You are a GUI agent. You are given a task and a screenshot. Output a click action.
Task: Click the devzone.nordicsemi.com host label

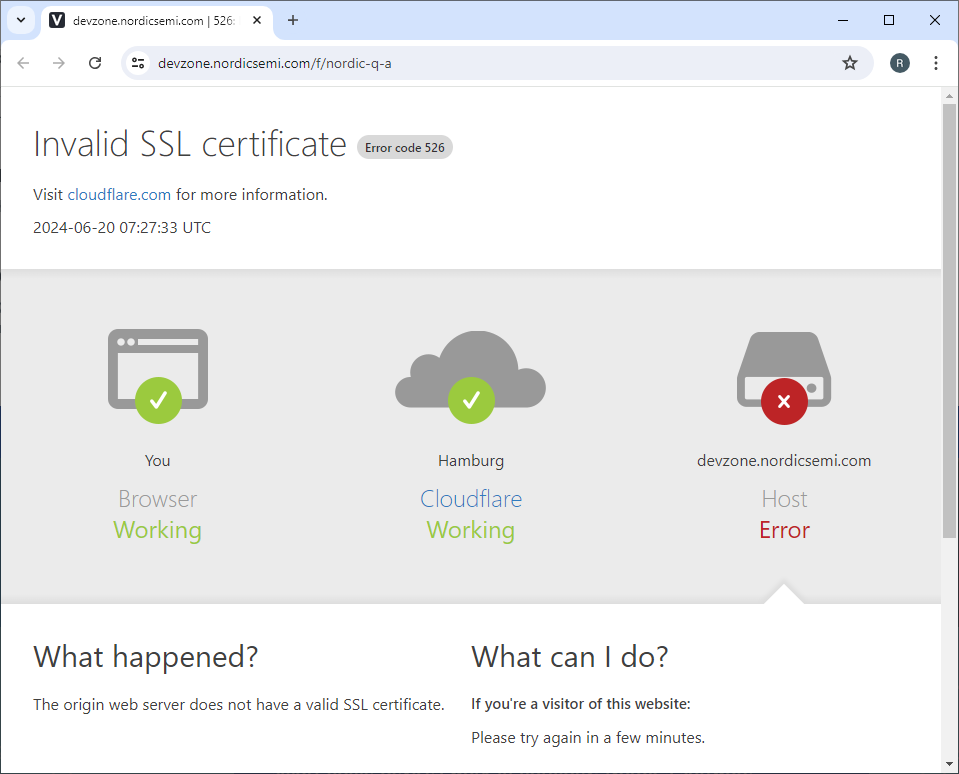784,460
